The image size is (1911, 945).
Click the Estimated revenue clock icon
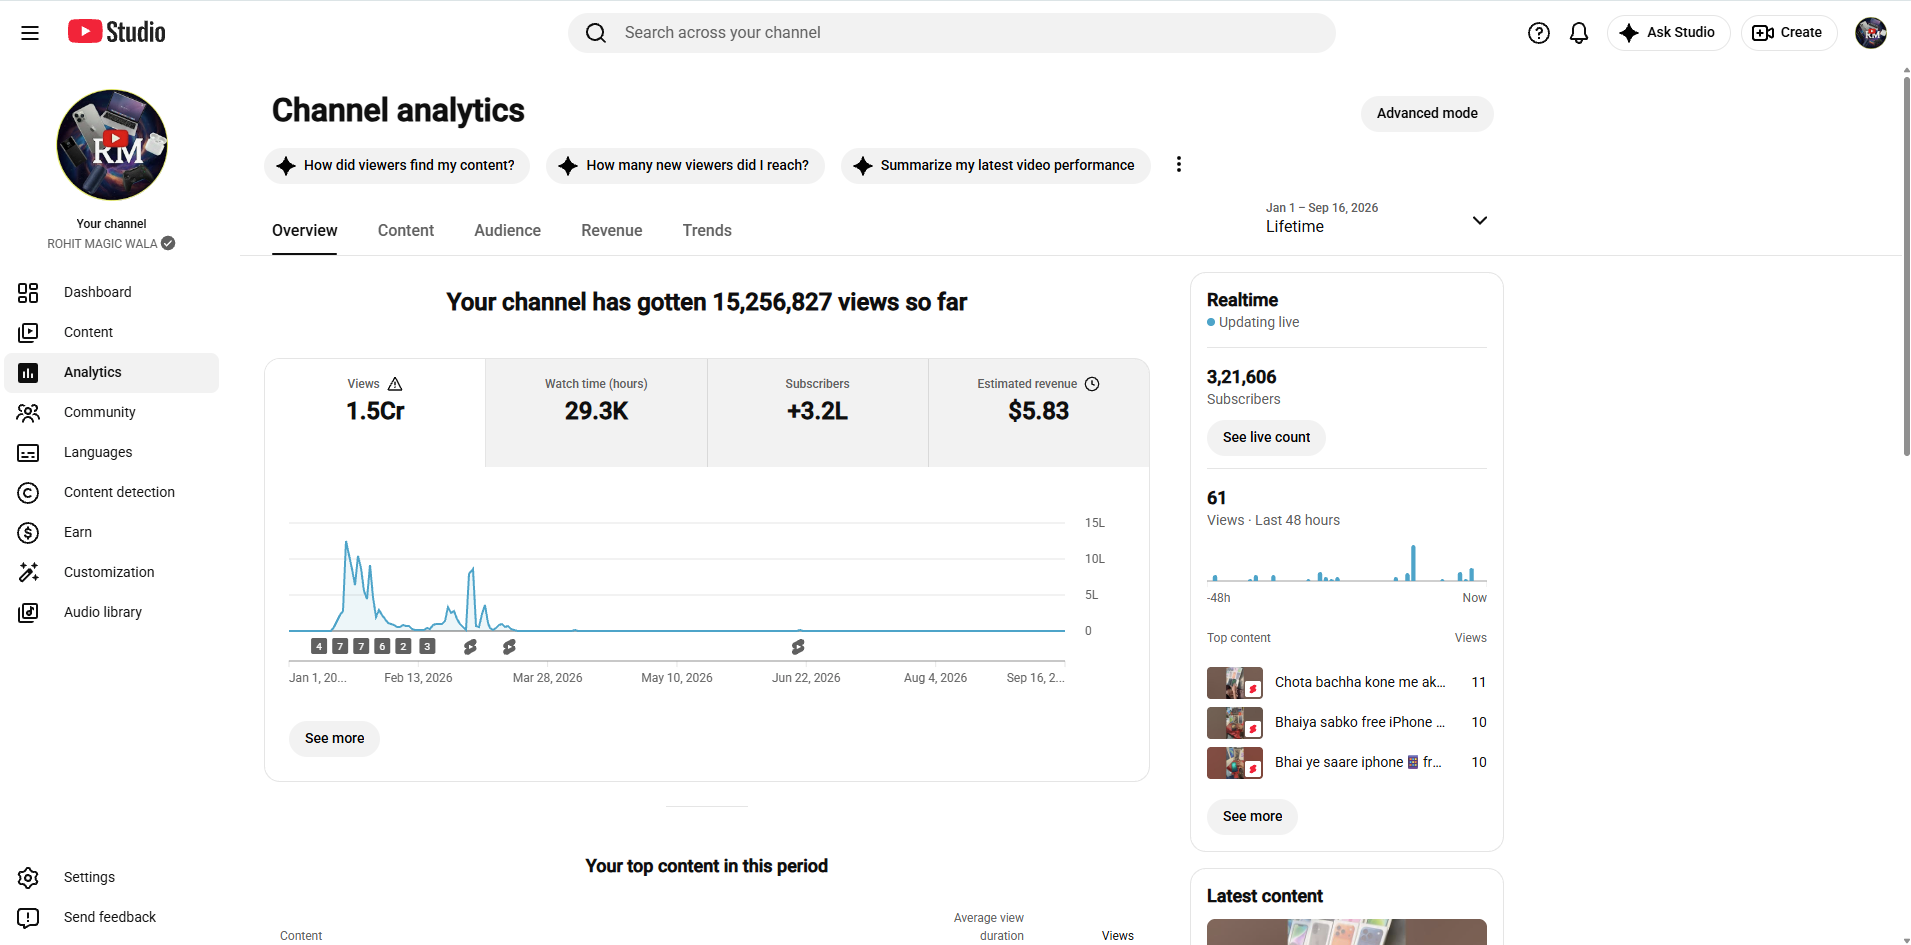coord(1092,384)
